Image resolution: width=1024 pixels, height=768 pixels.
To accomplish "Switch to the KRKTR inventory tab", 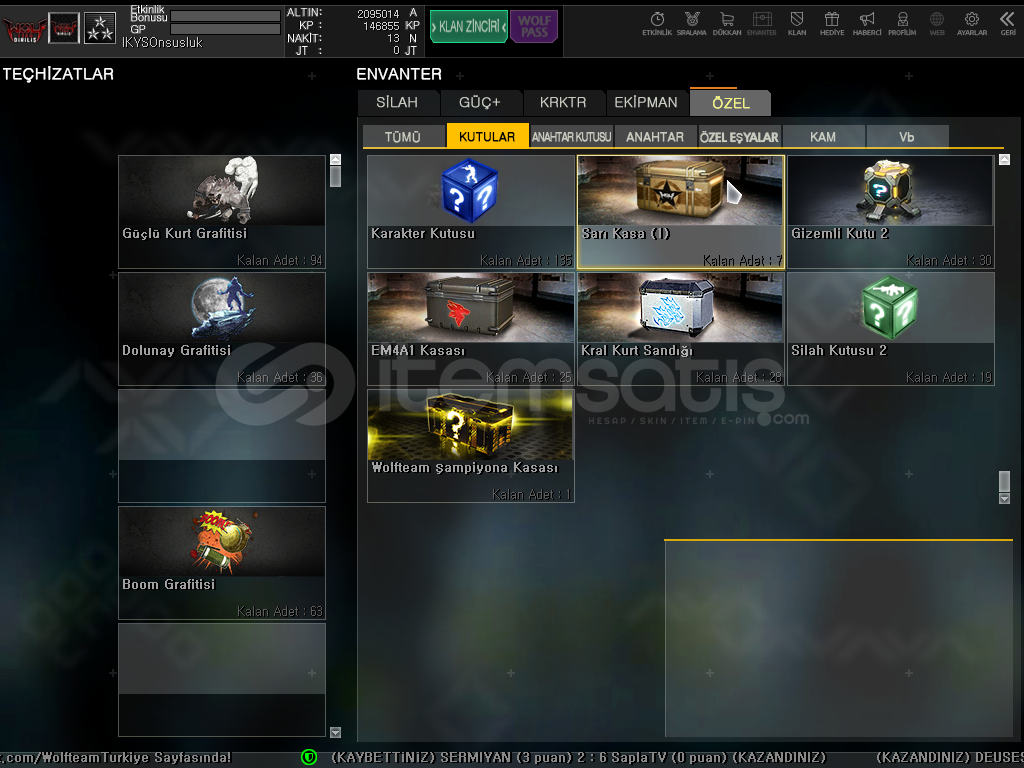I will pos(563,103).
